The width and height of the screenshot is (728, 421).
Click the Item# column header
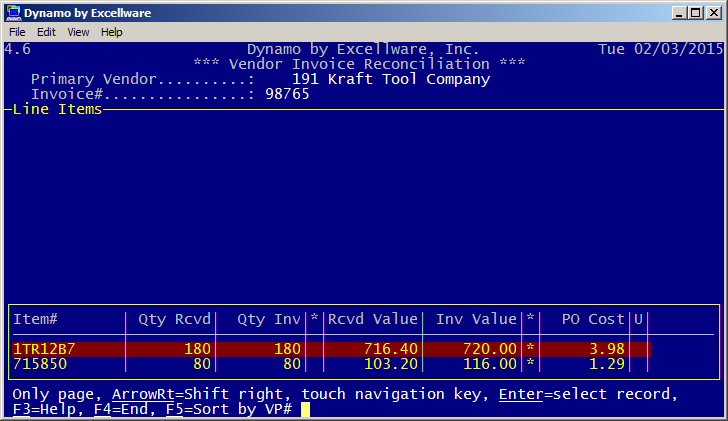(35, 319)
